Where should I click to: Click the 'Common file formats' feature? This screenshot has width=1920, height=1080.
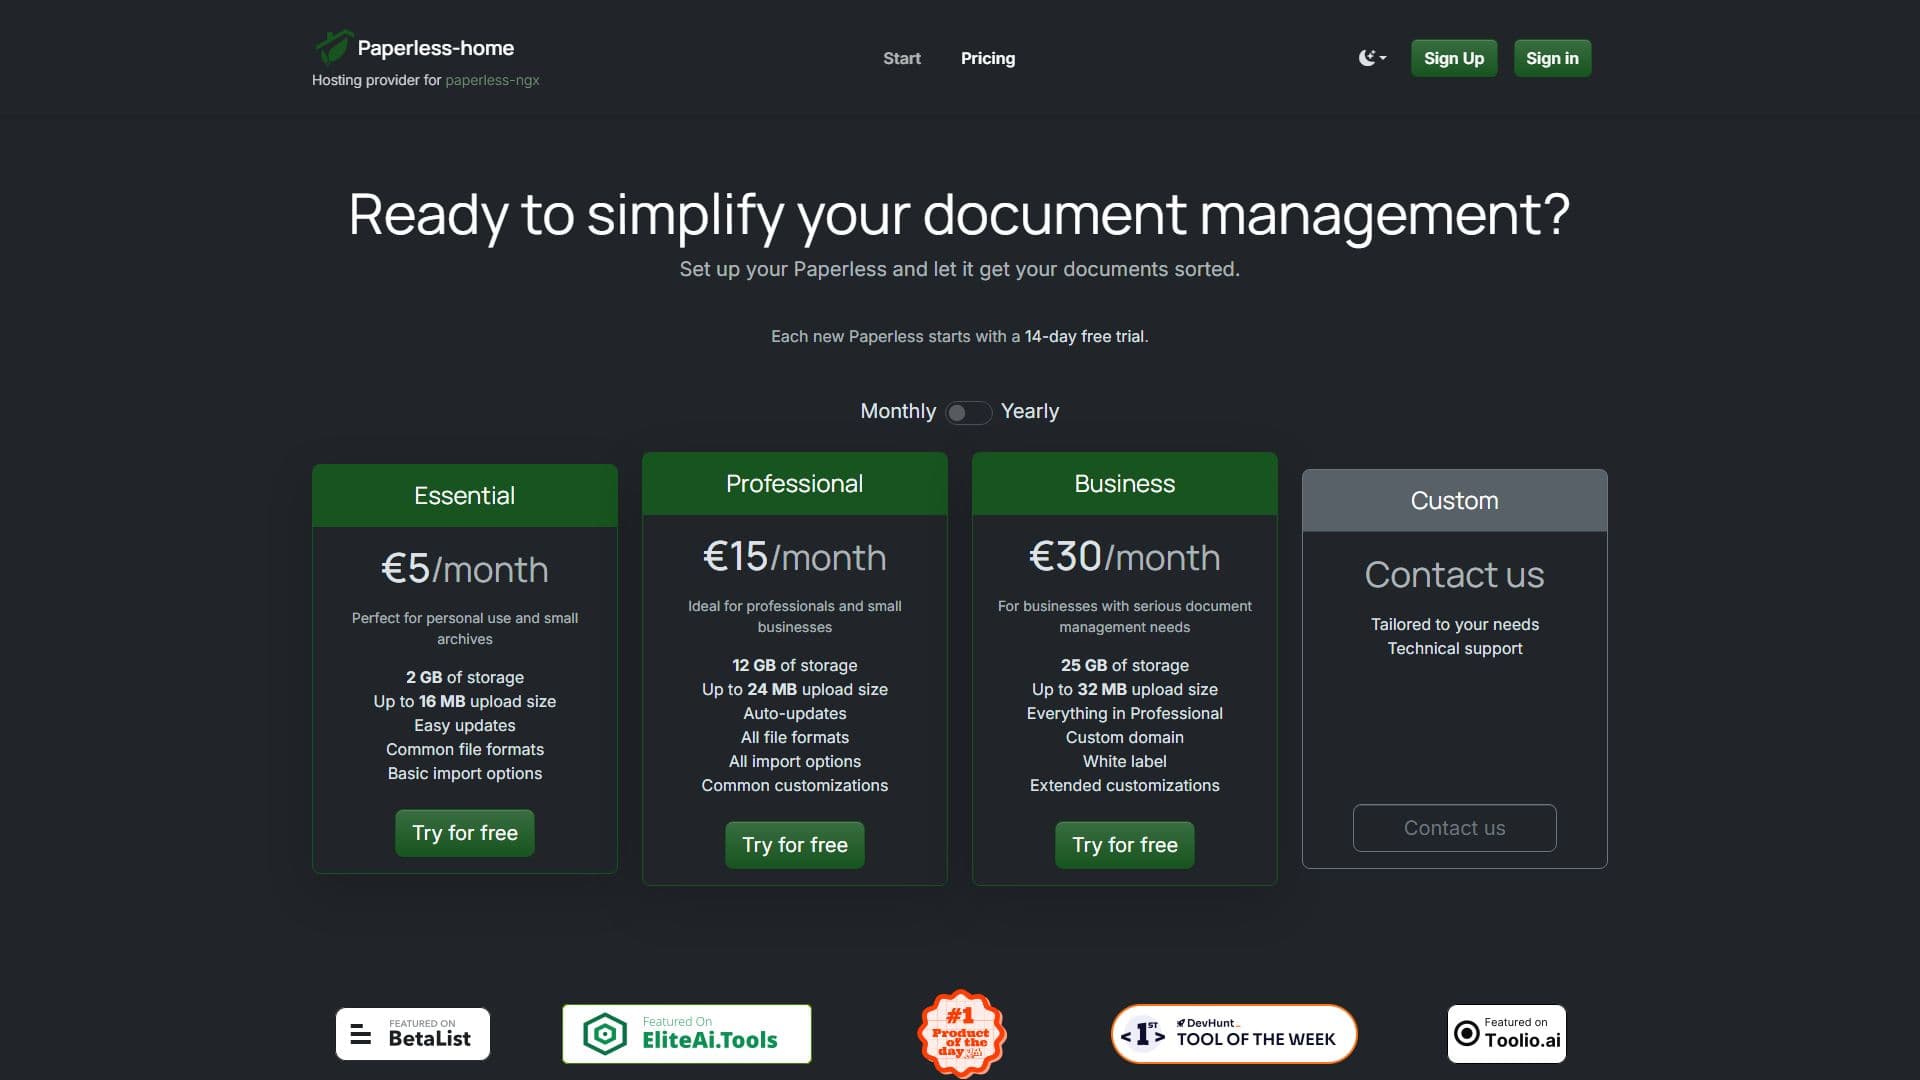(x=465, y=749)
